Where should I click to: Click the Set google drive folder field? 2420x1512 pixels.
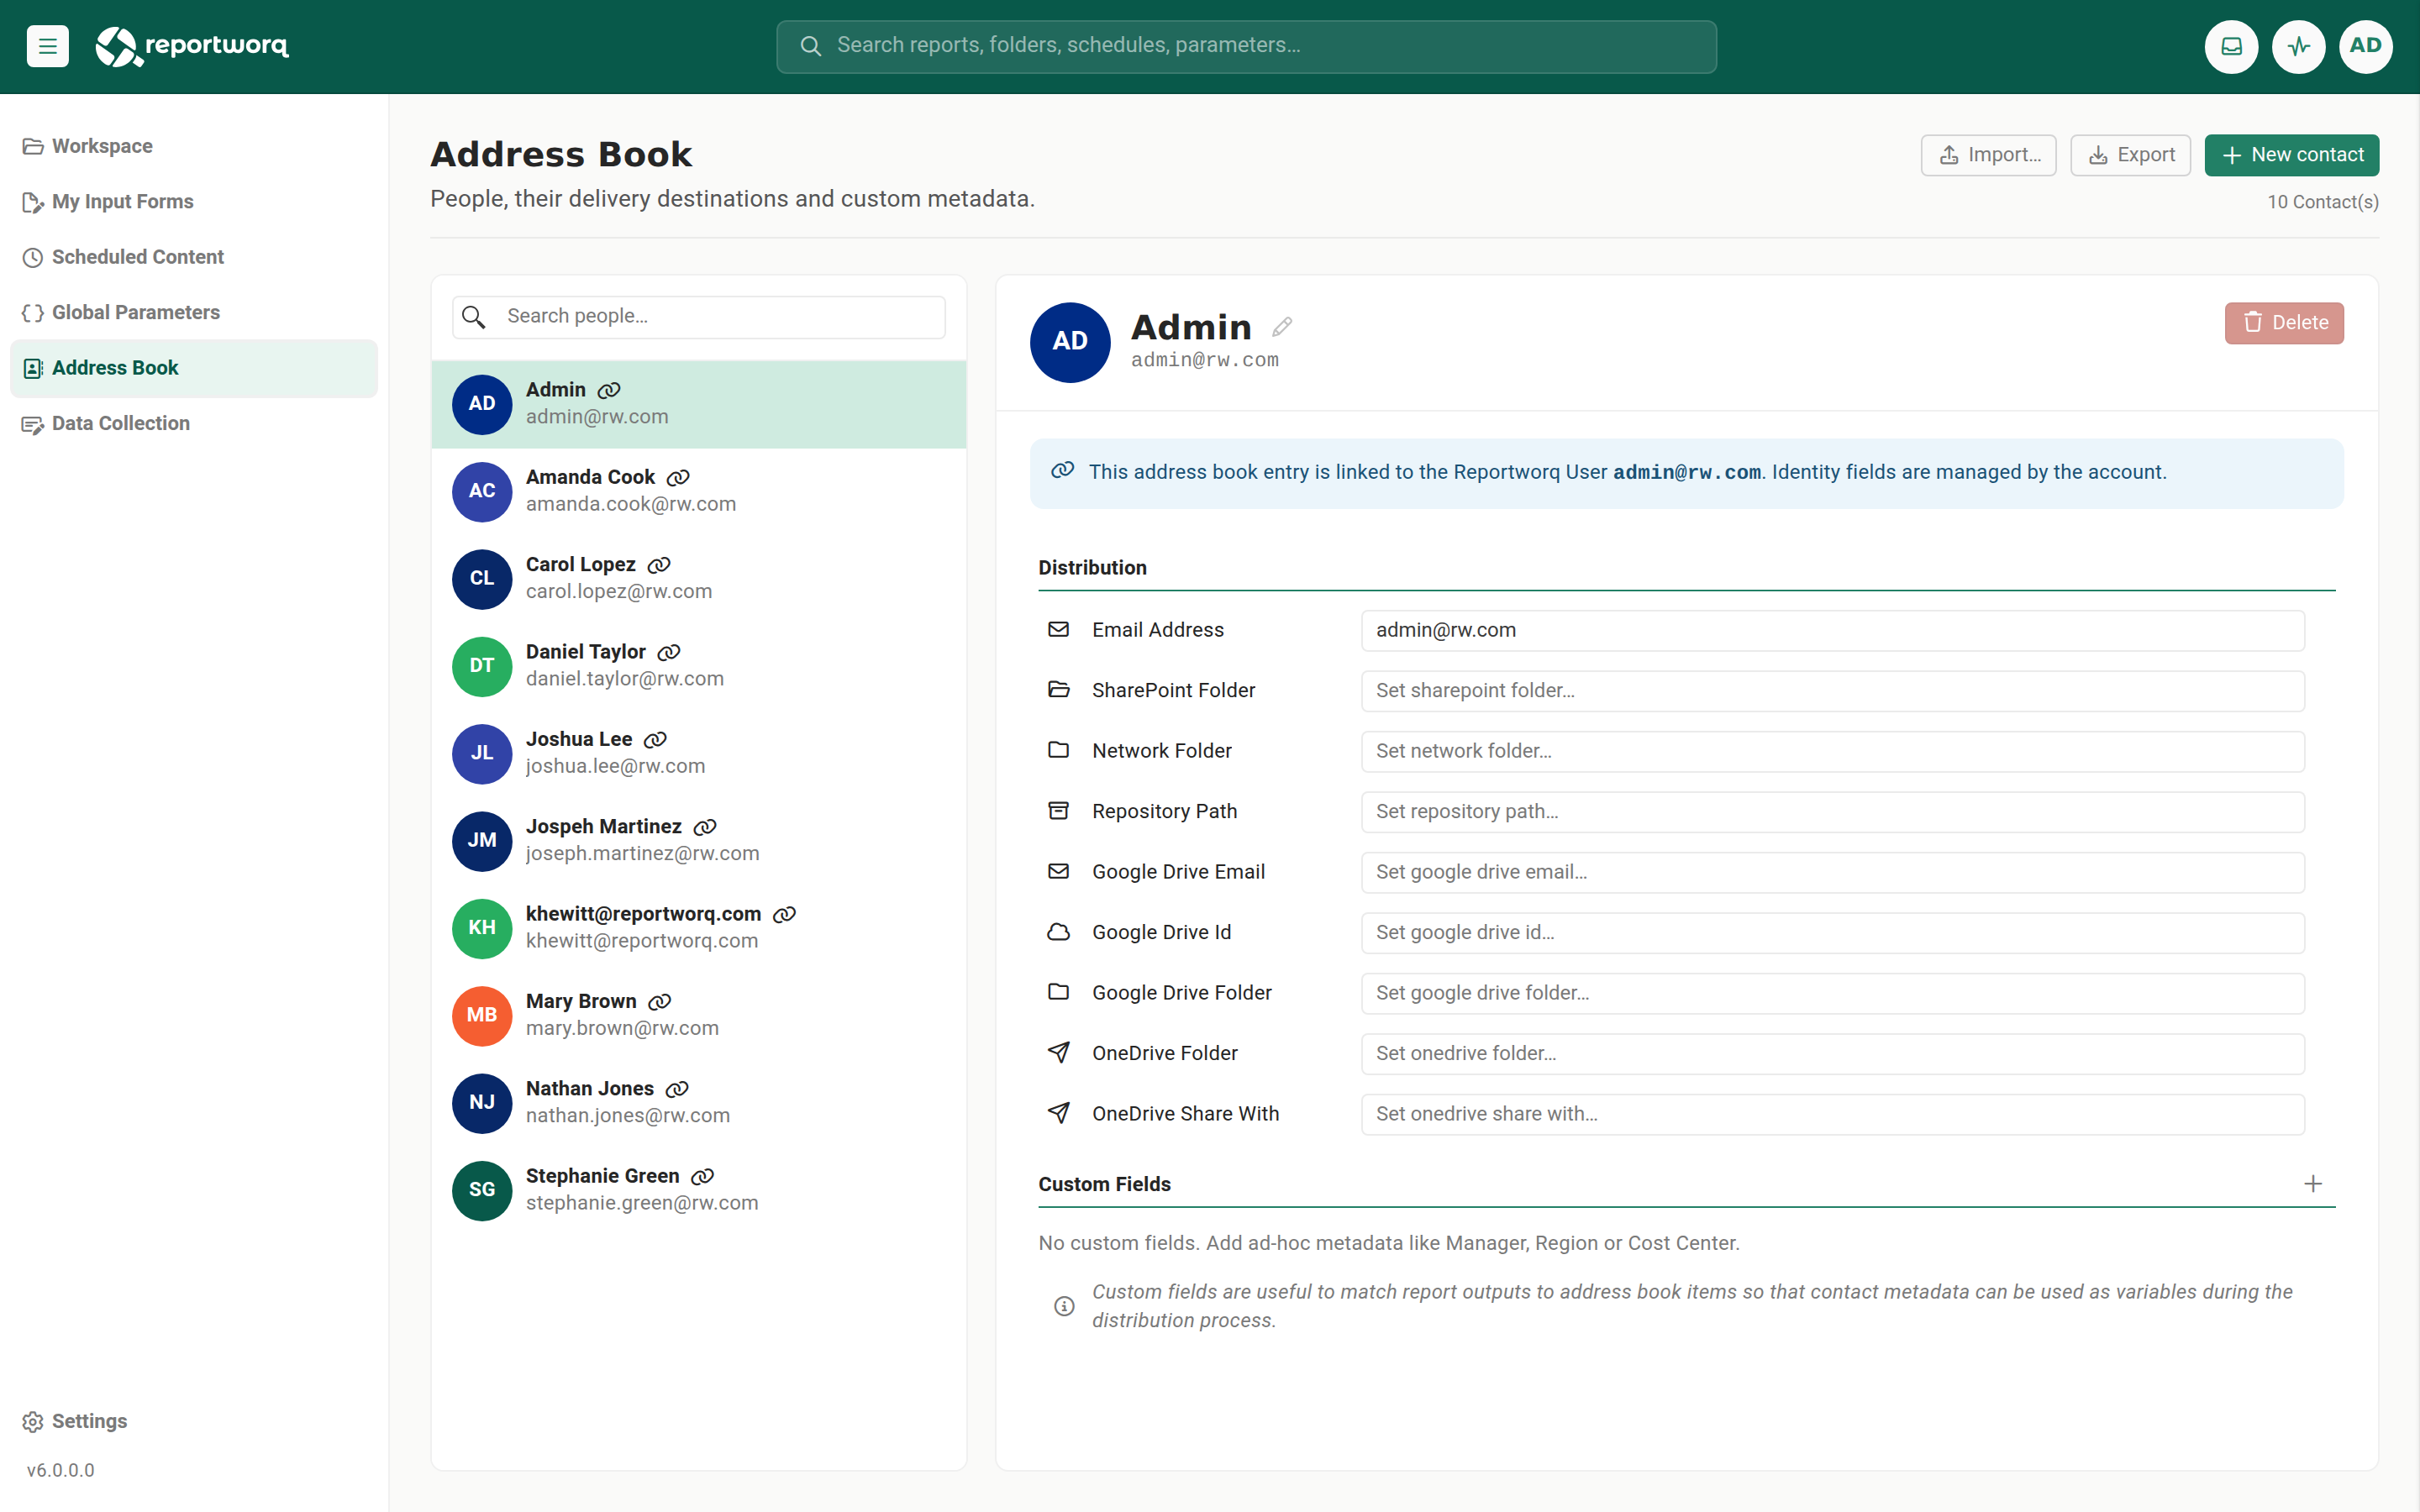pyautogui.click(x=1832, y=993)
